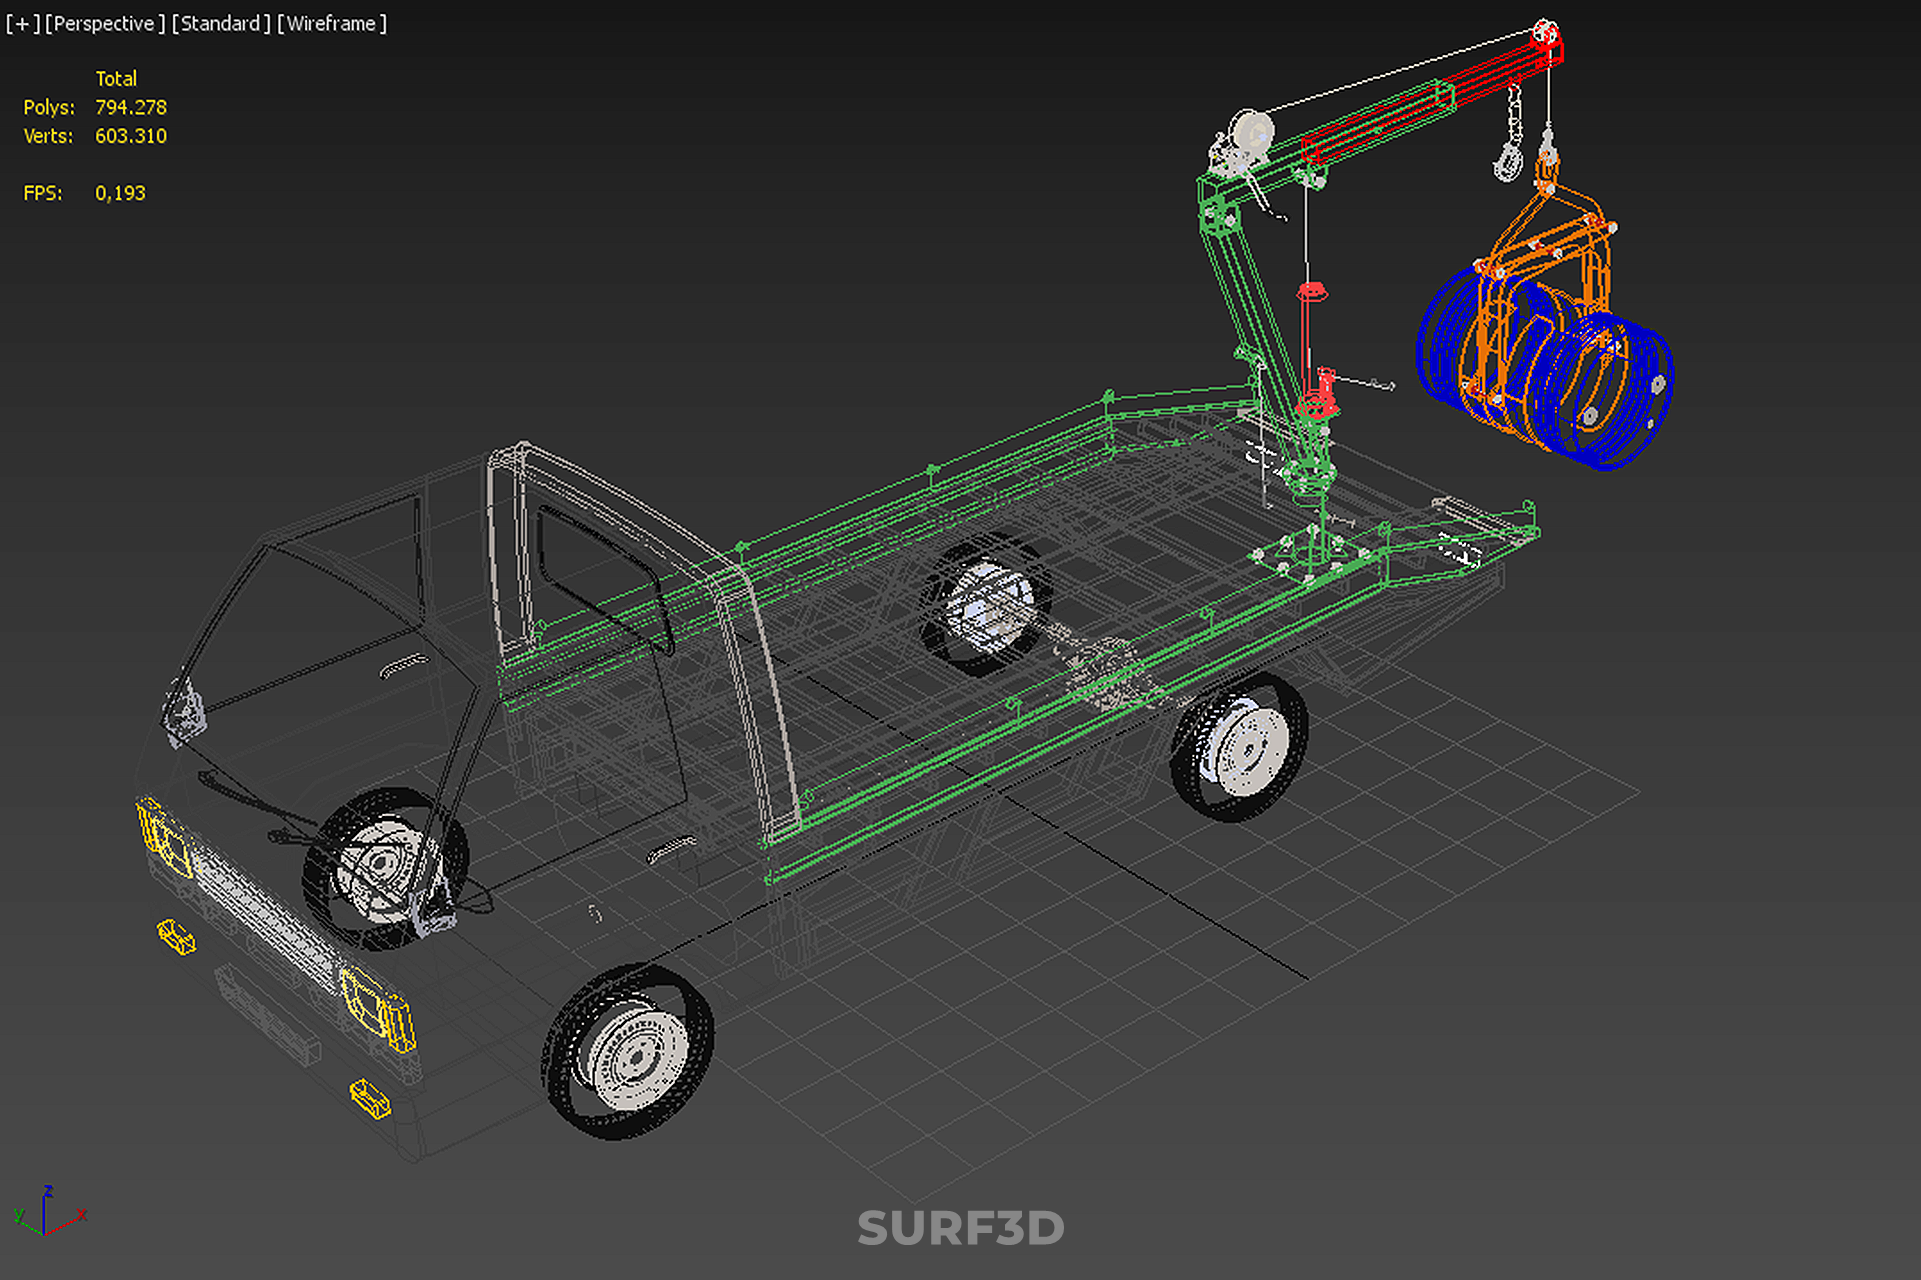Select the pulley at boom tip

pyautogui.click(x=1545, y=35)
